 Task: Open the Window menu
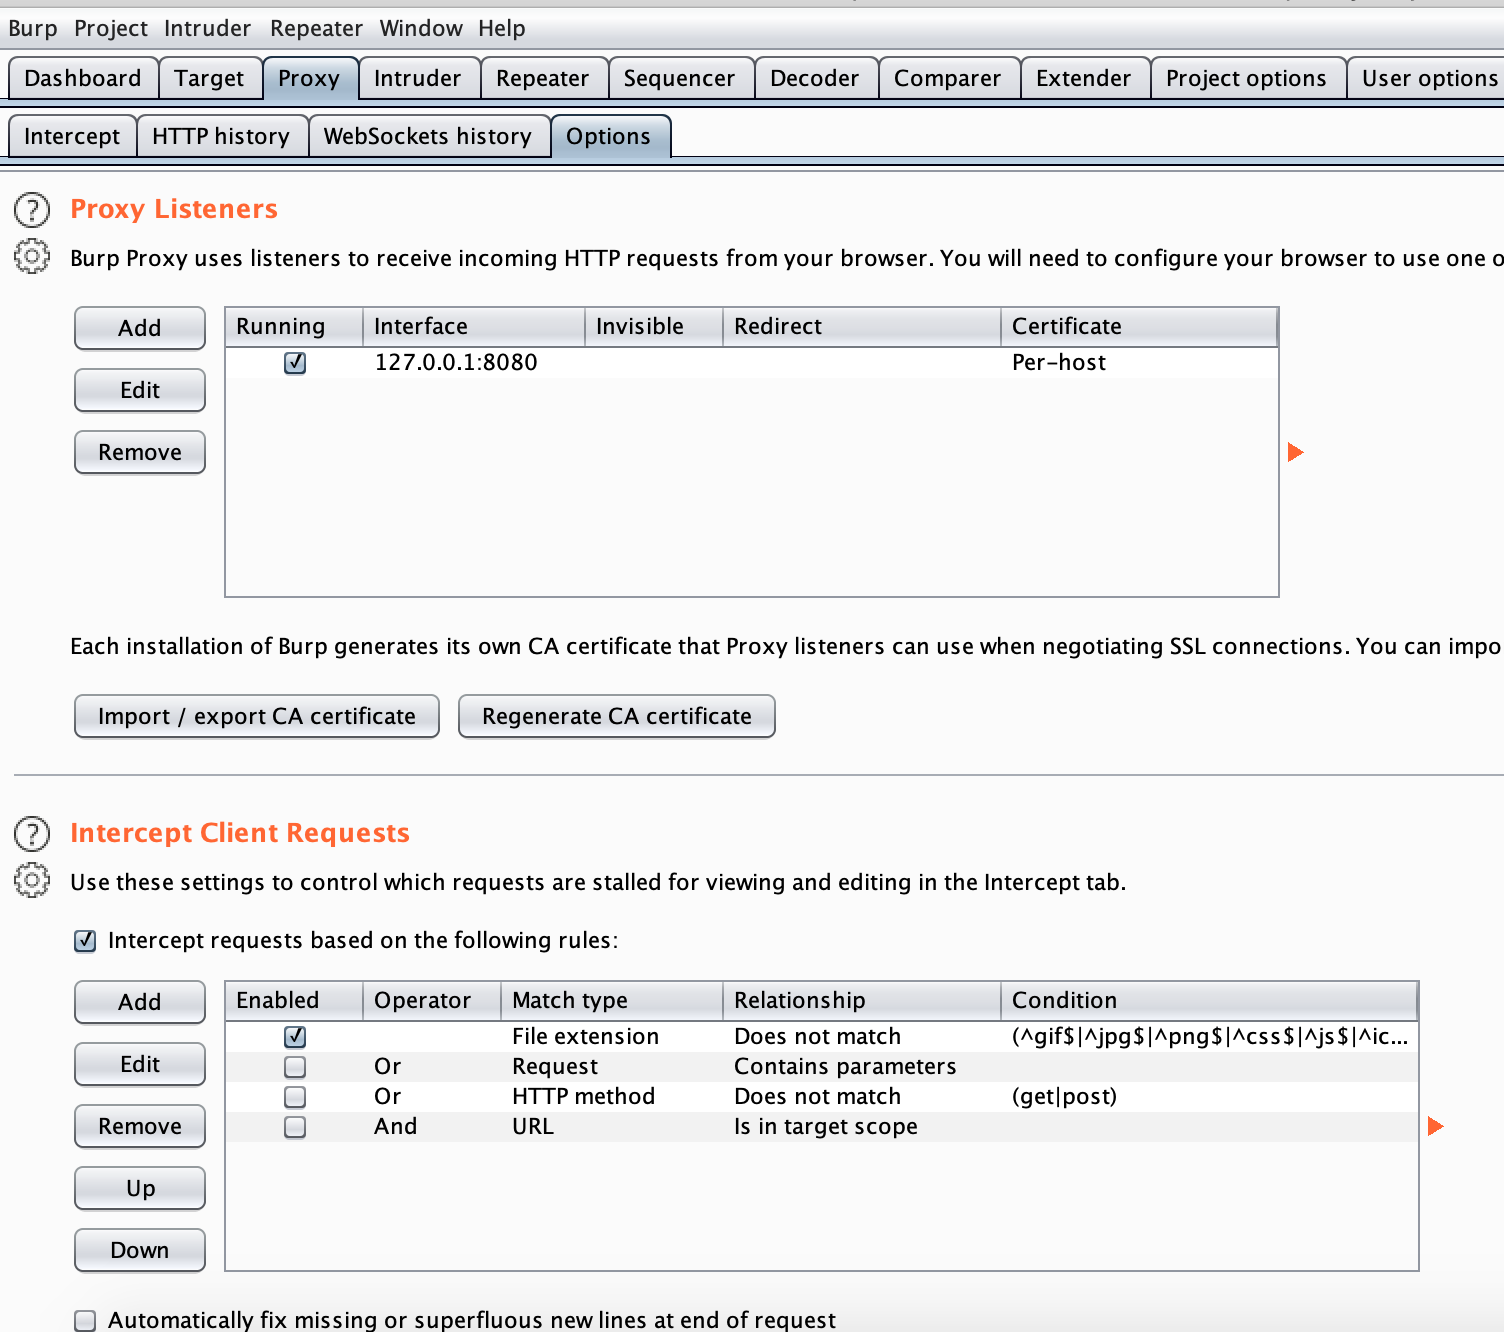click(x=421, y=28)
